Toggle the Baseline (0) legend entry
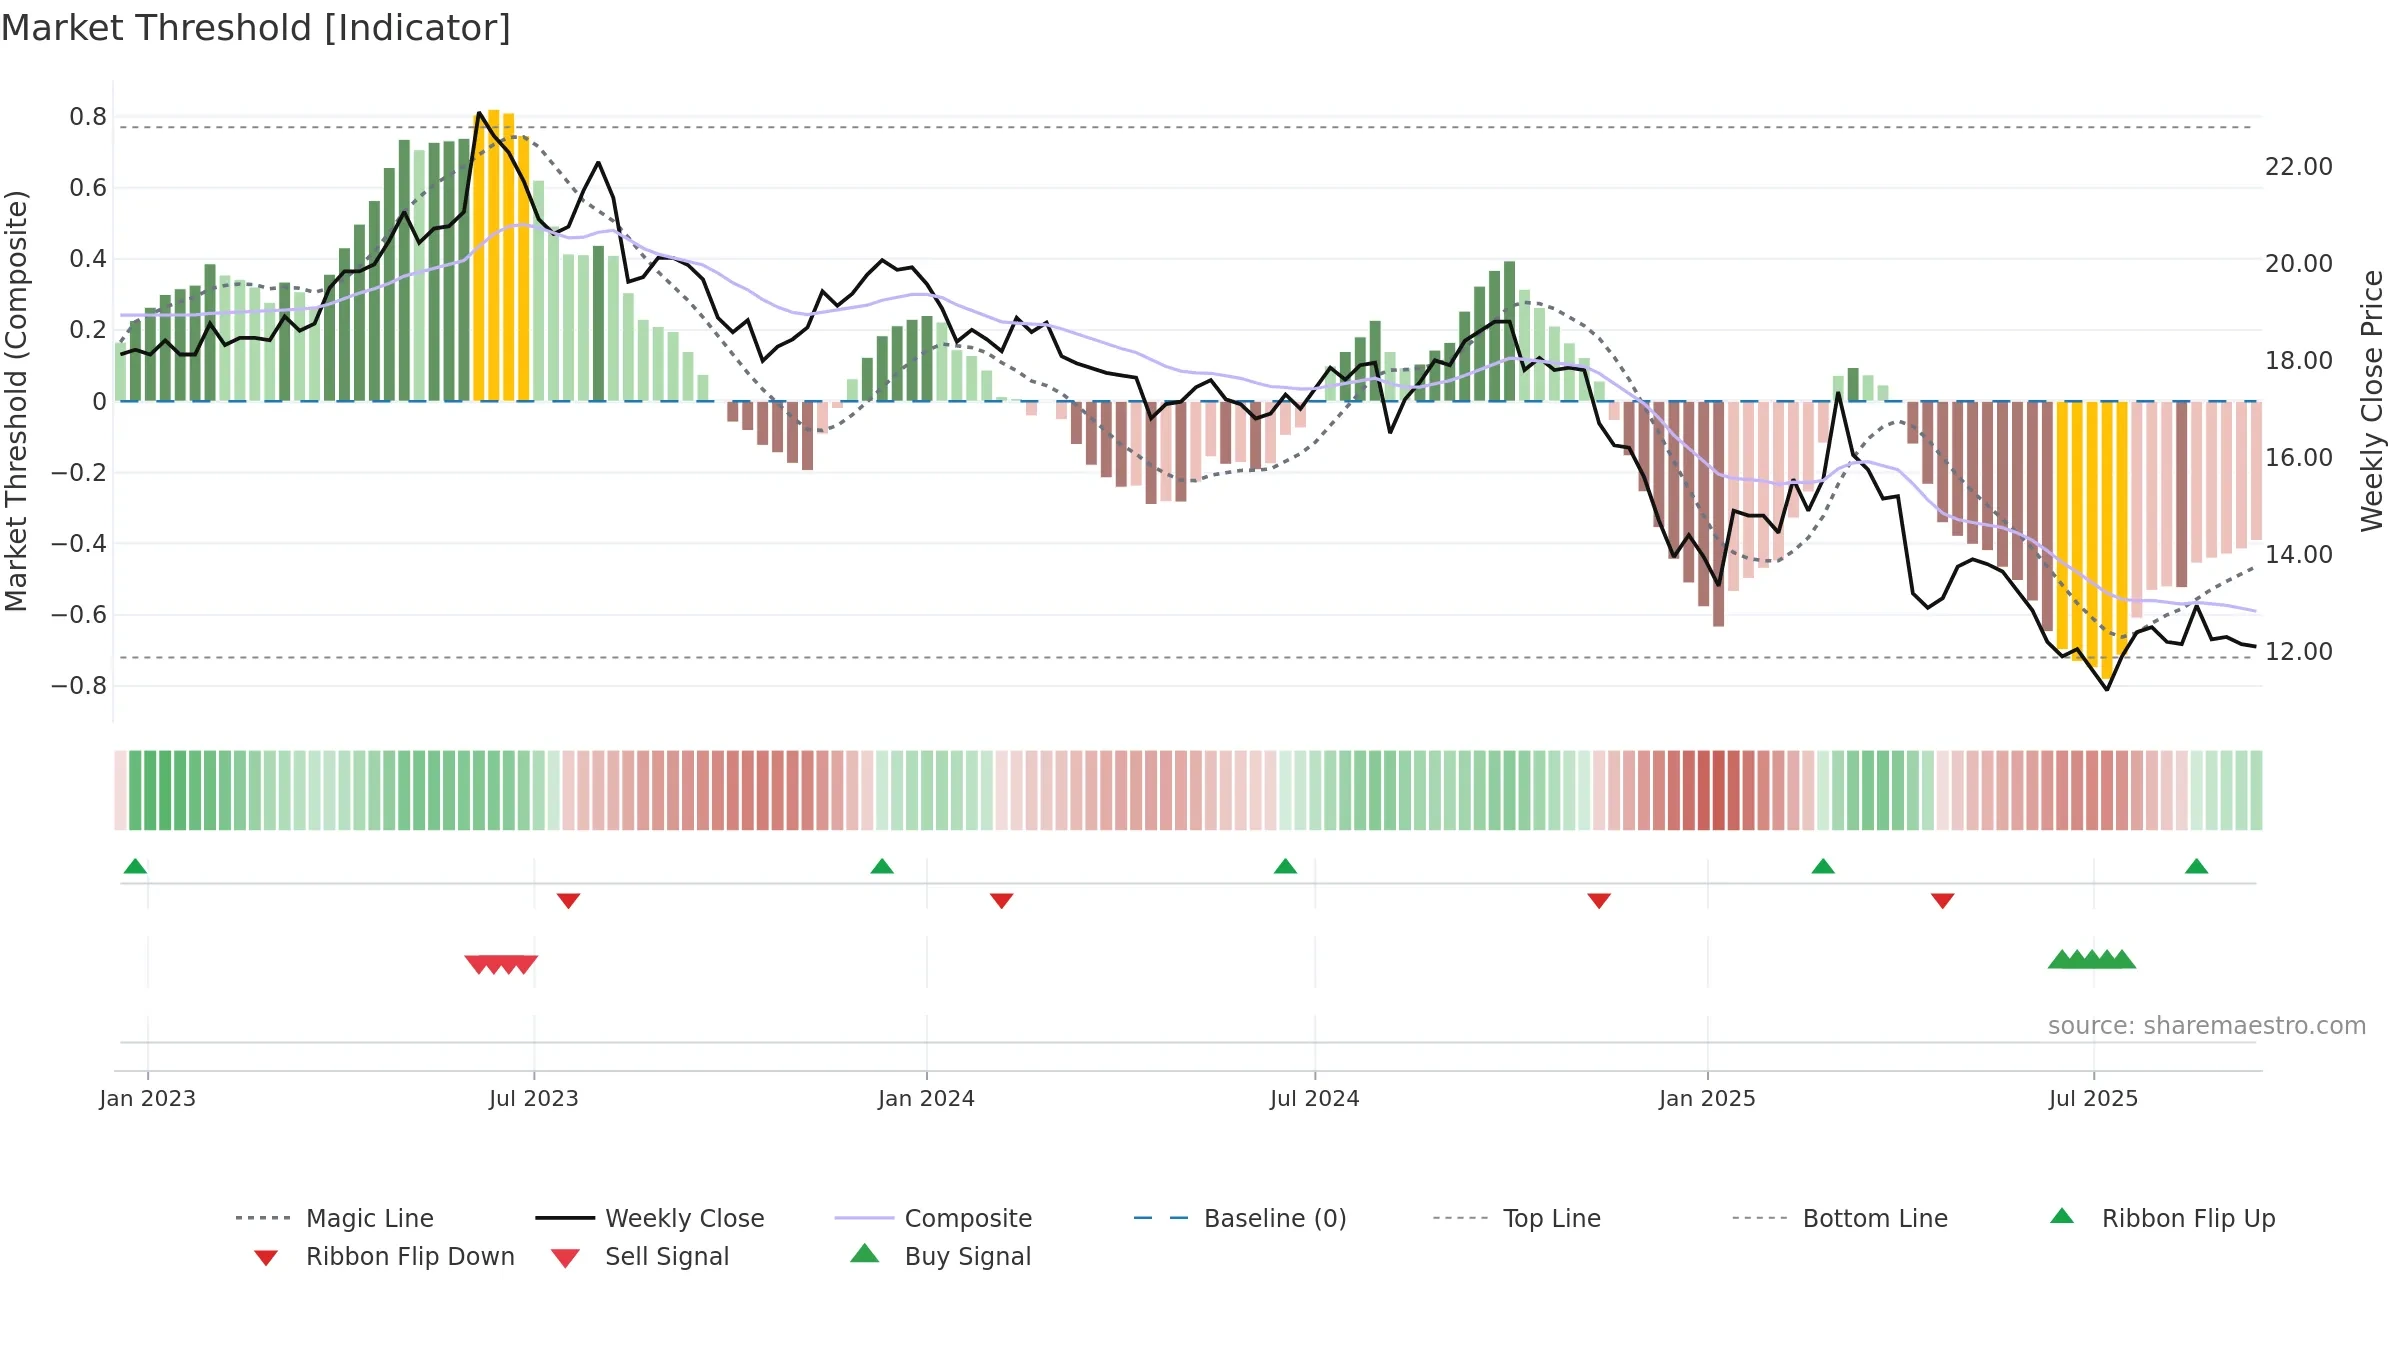The height and width of the screenshot is (1350, 2400). [x=1240, y=1218]
